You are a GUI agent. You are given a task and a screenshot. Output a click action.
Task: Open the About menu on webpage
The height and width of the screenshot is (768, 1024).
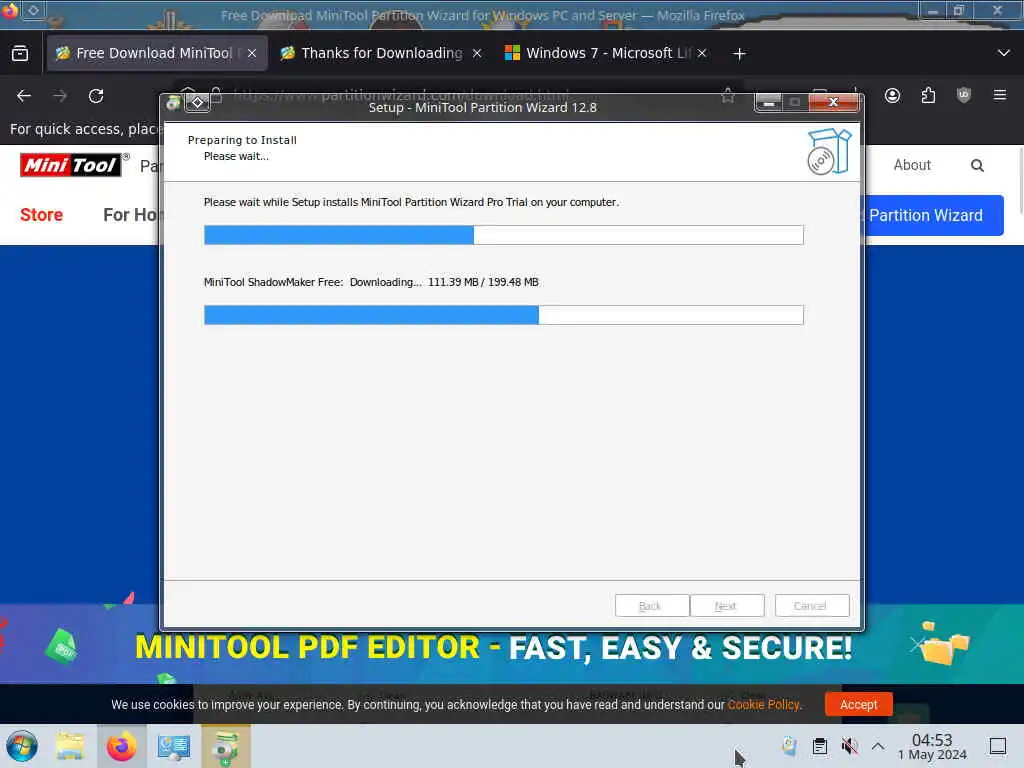point(912,165)
